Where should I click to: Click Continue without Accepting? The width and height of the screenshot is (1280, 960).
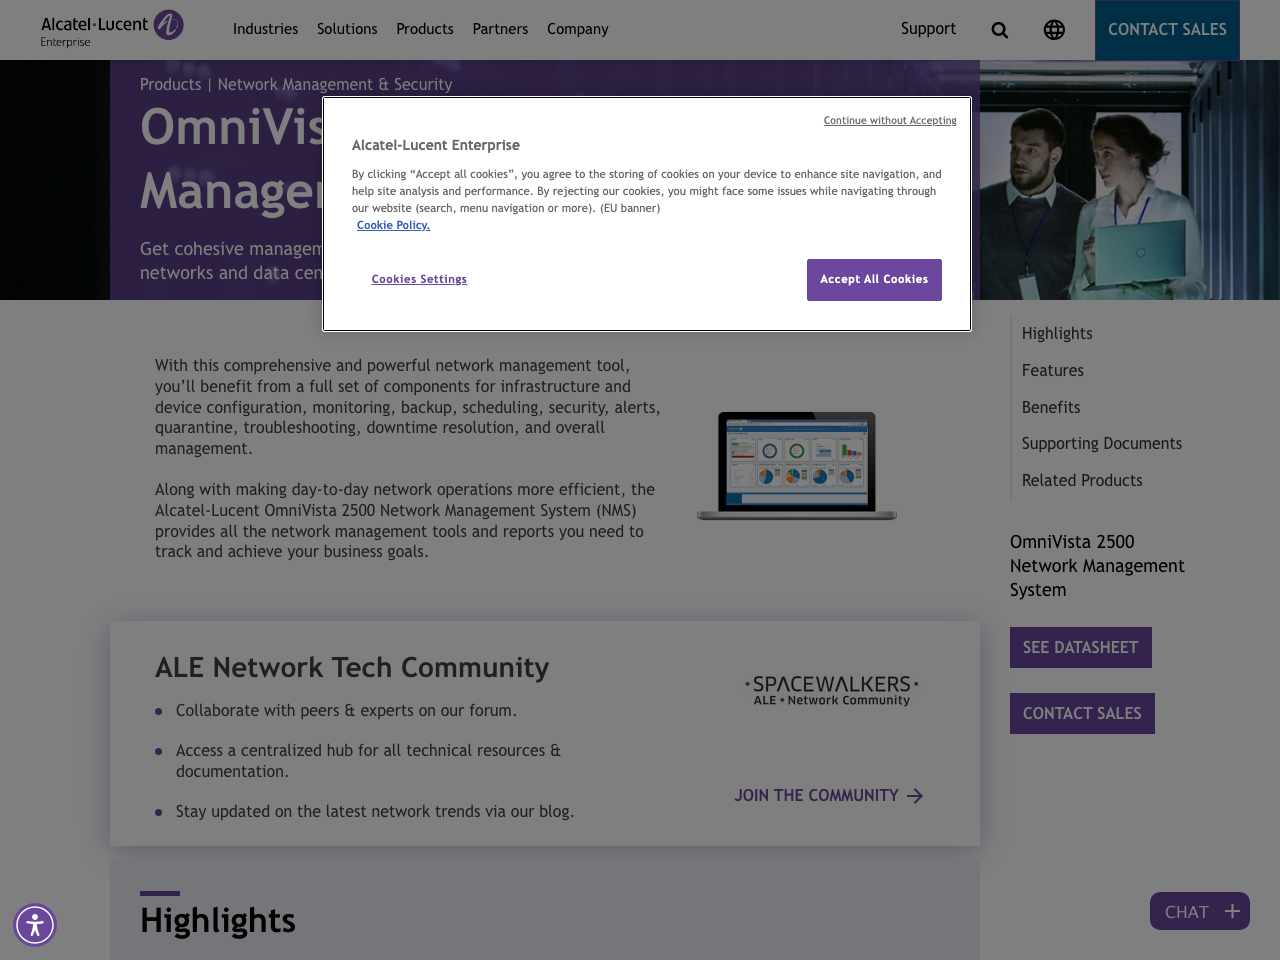coord(890,119)
